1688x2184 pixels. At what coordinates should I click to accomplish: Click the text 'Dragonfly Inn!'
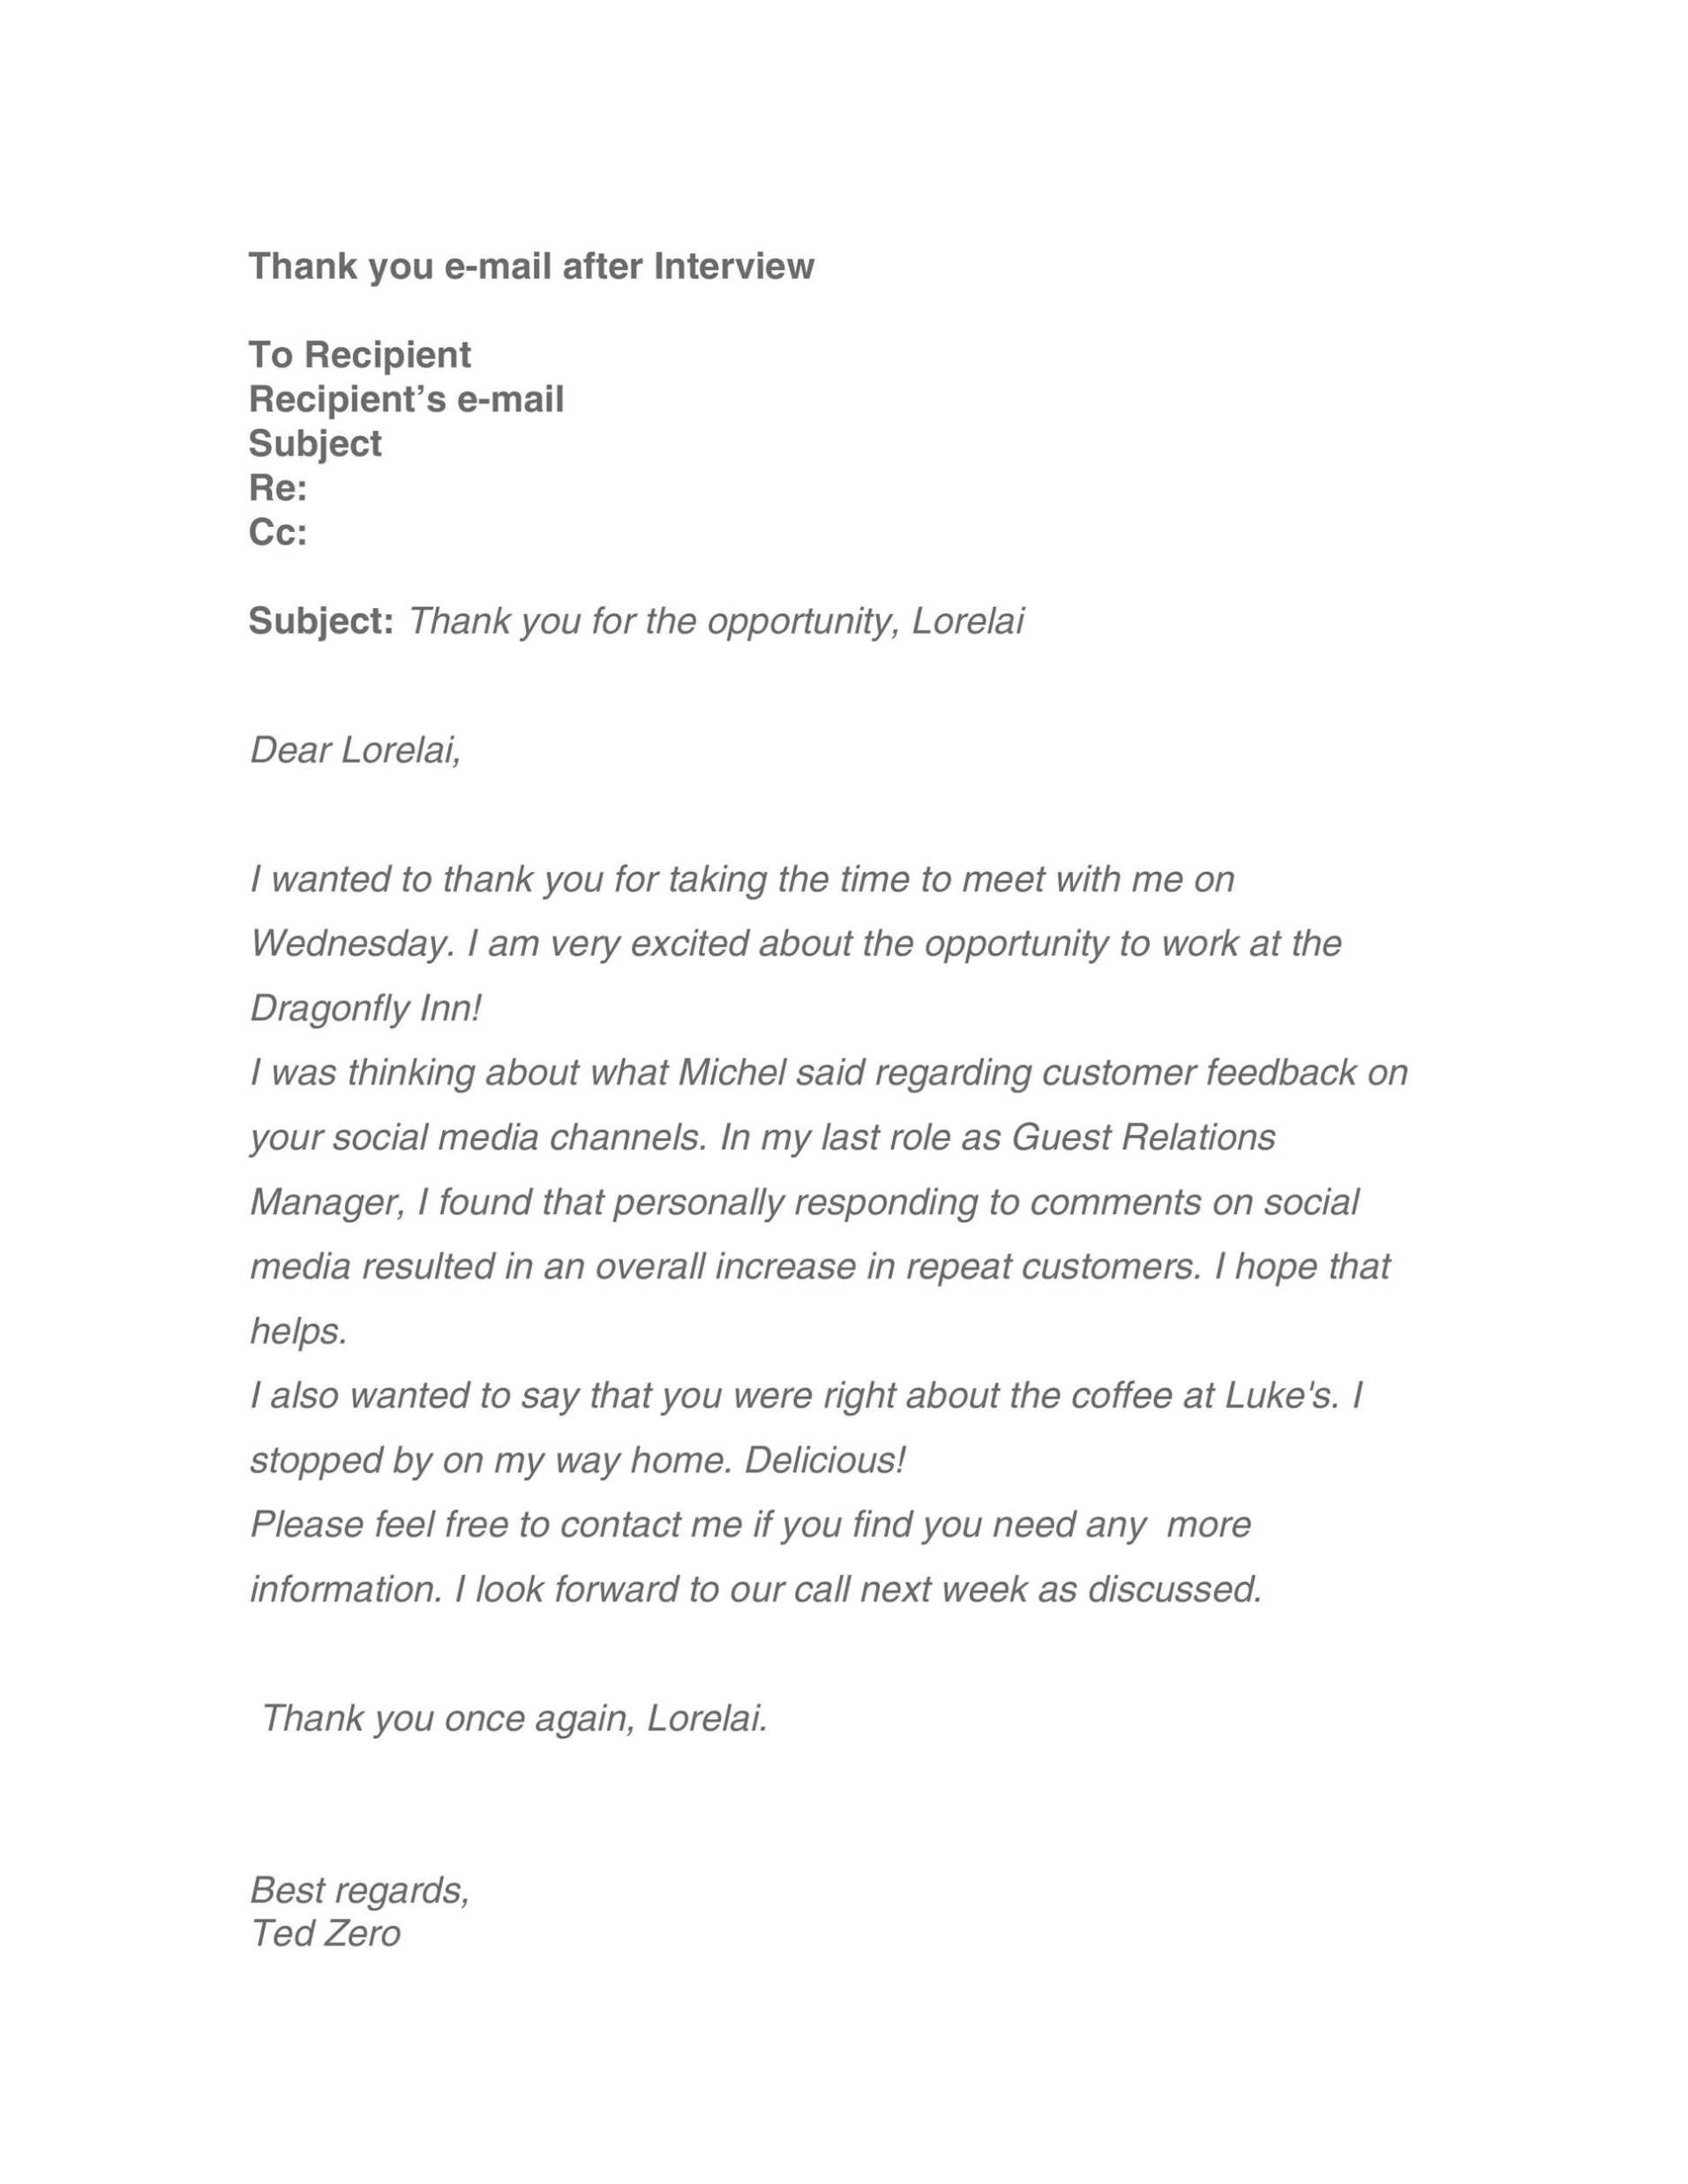(x=365, y=1008)
